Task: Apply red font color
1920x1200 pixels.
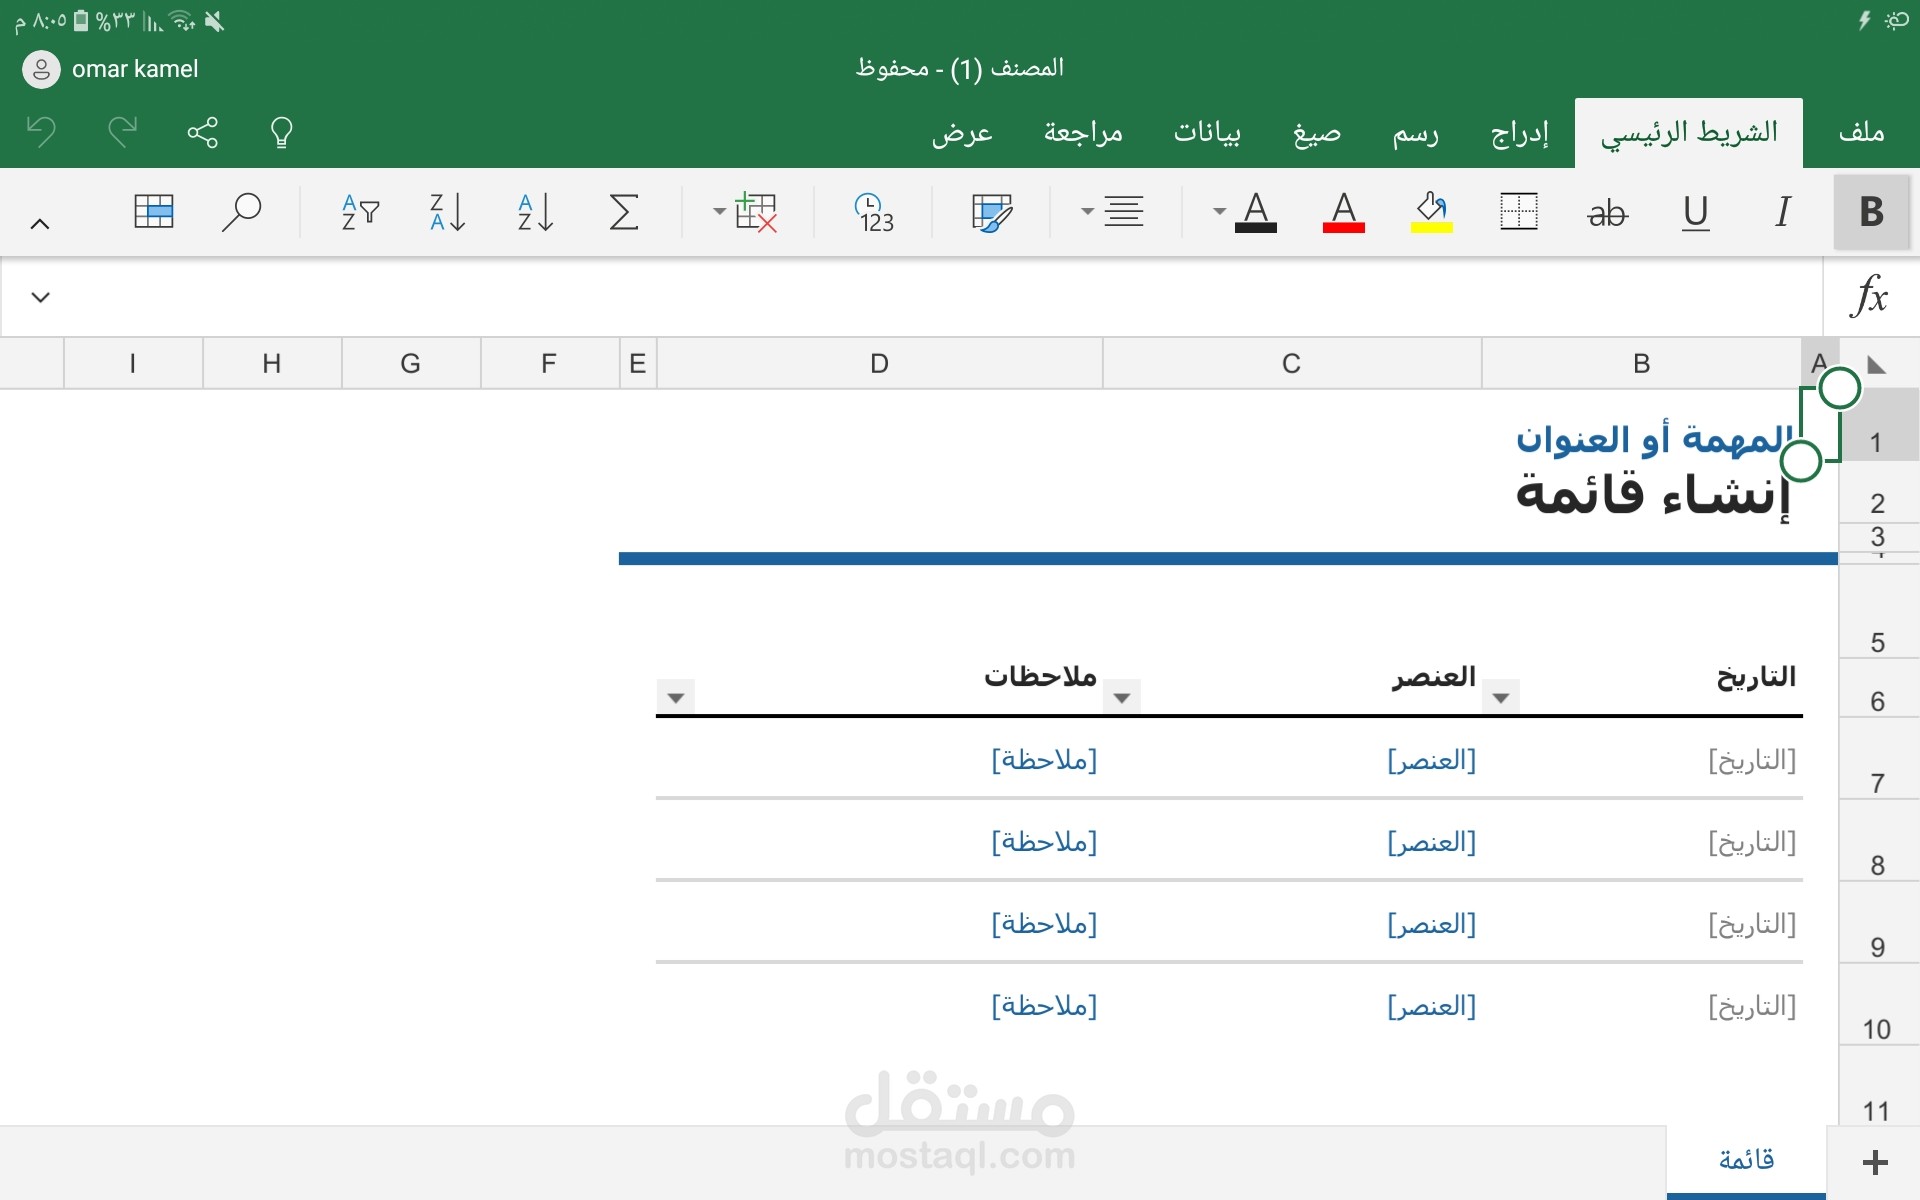Action: pos(1343,212)
